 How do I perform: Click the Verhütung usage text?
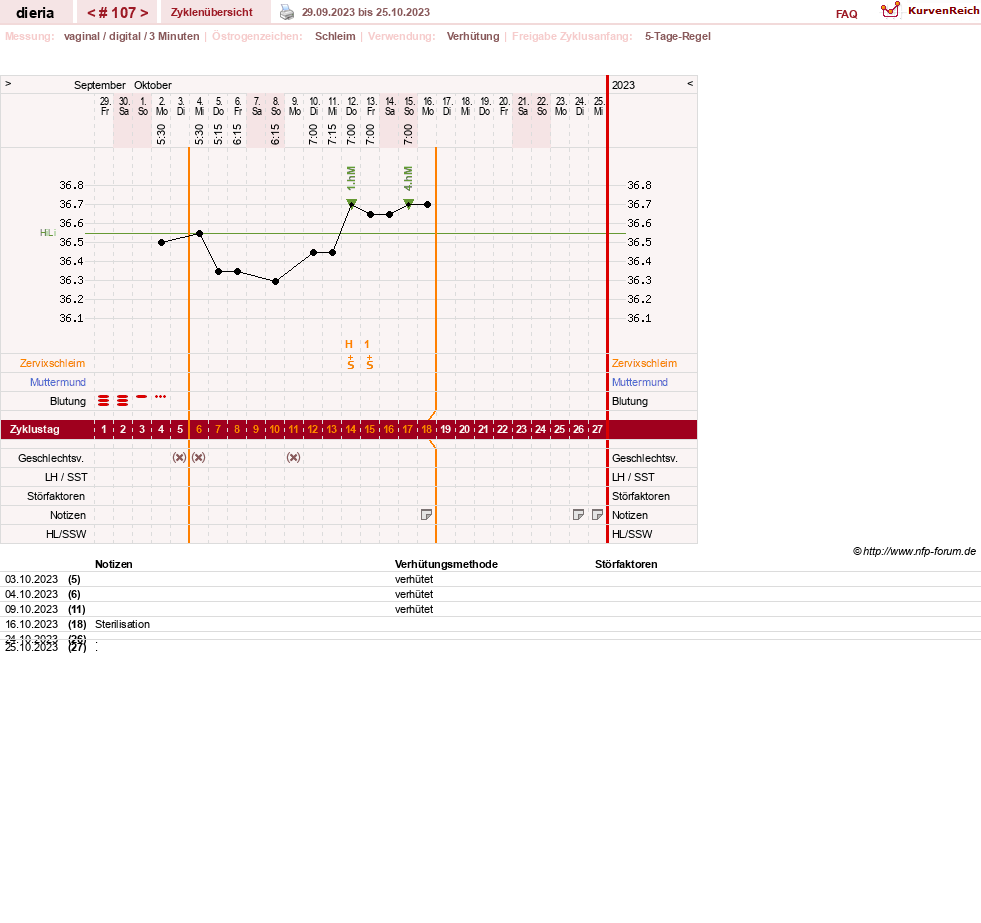(473, 36)
